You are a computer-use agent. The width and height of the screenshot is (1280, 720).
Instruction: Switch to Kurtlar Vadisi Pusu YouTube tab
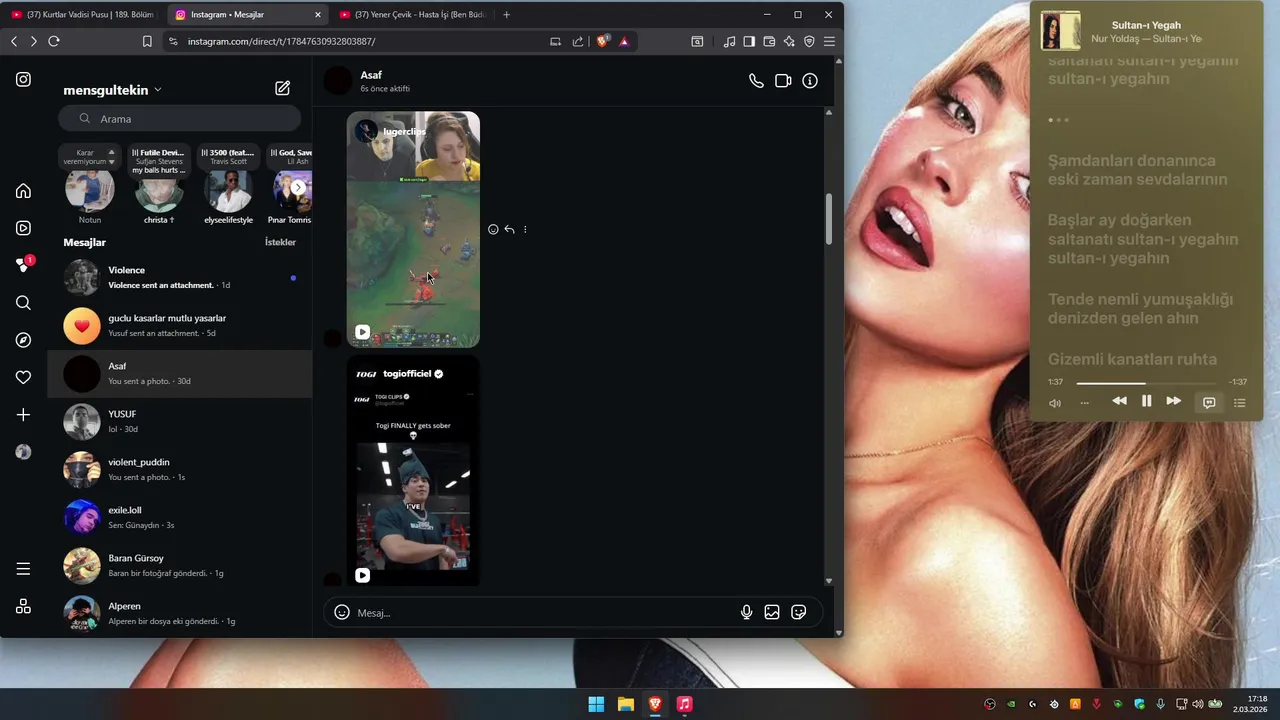[x=84, y=15]
